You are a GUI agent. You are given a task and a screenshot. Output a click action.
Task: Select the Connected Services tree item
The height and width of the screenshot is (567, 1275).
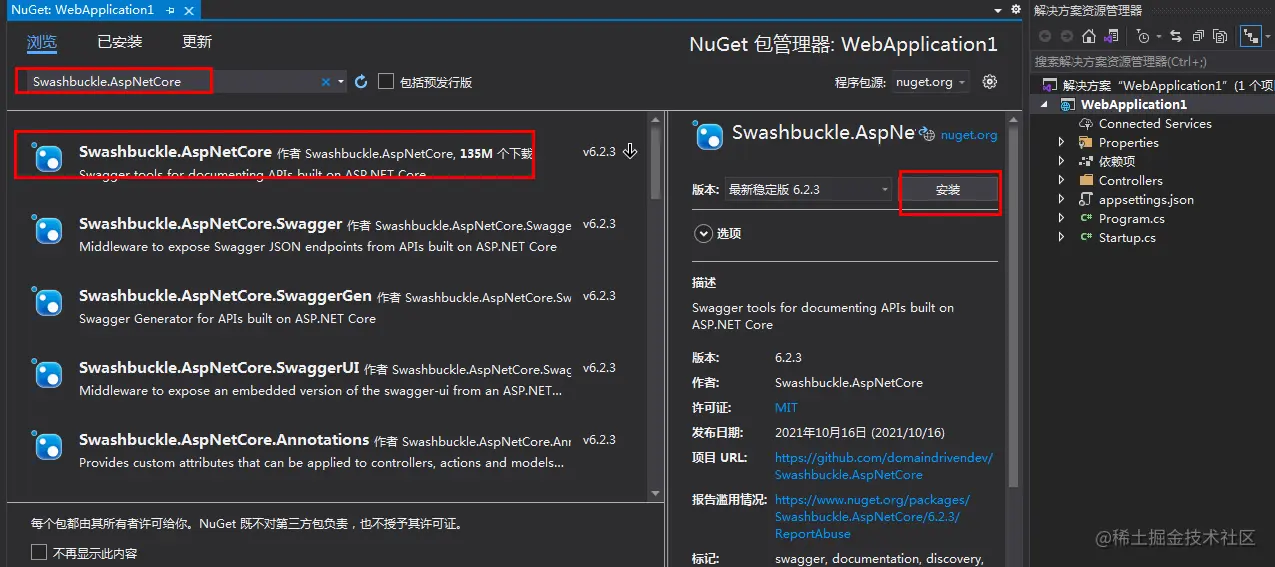click(x=1155, y=124)
